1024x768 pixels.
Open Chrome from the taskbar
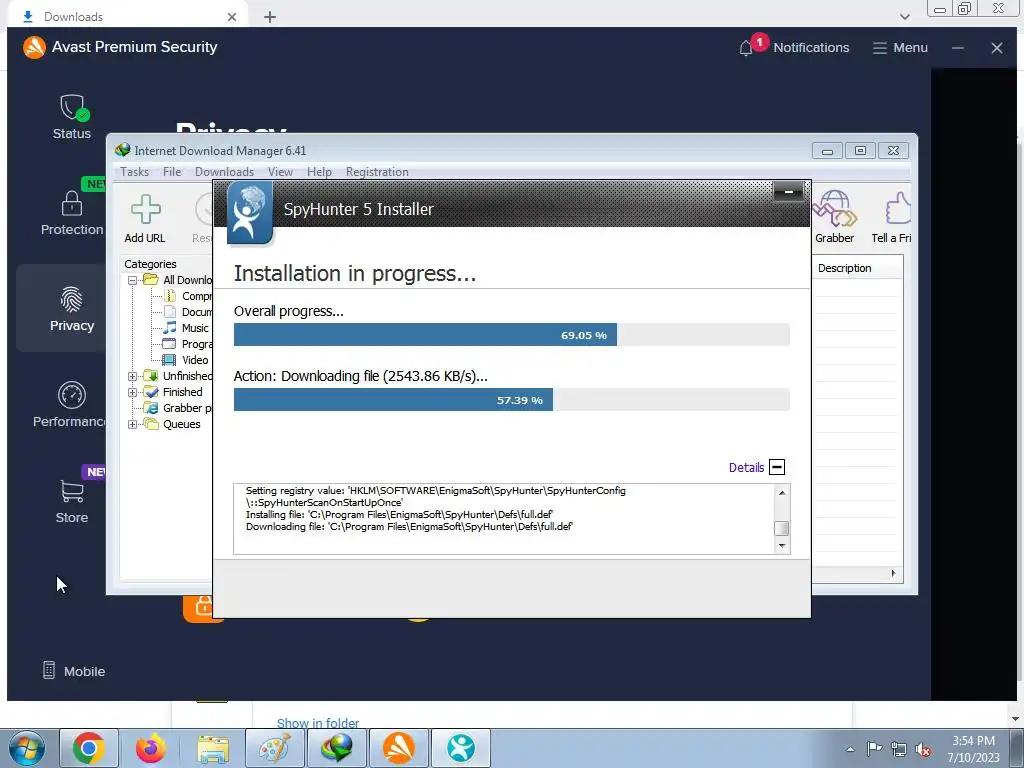(89, 748)
